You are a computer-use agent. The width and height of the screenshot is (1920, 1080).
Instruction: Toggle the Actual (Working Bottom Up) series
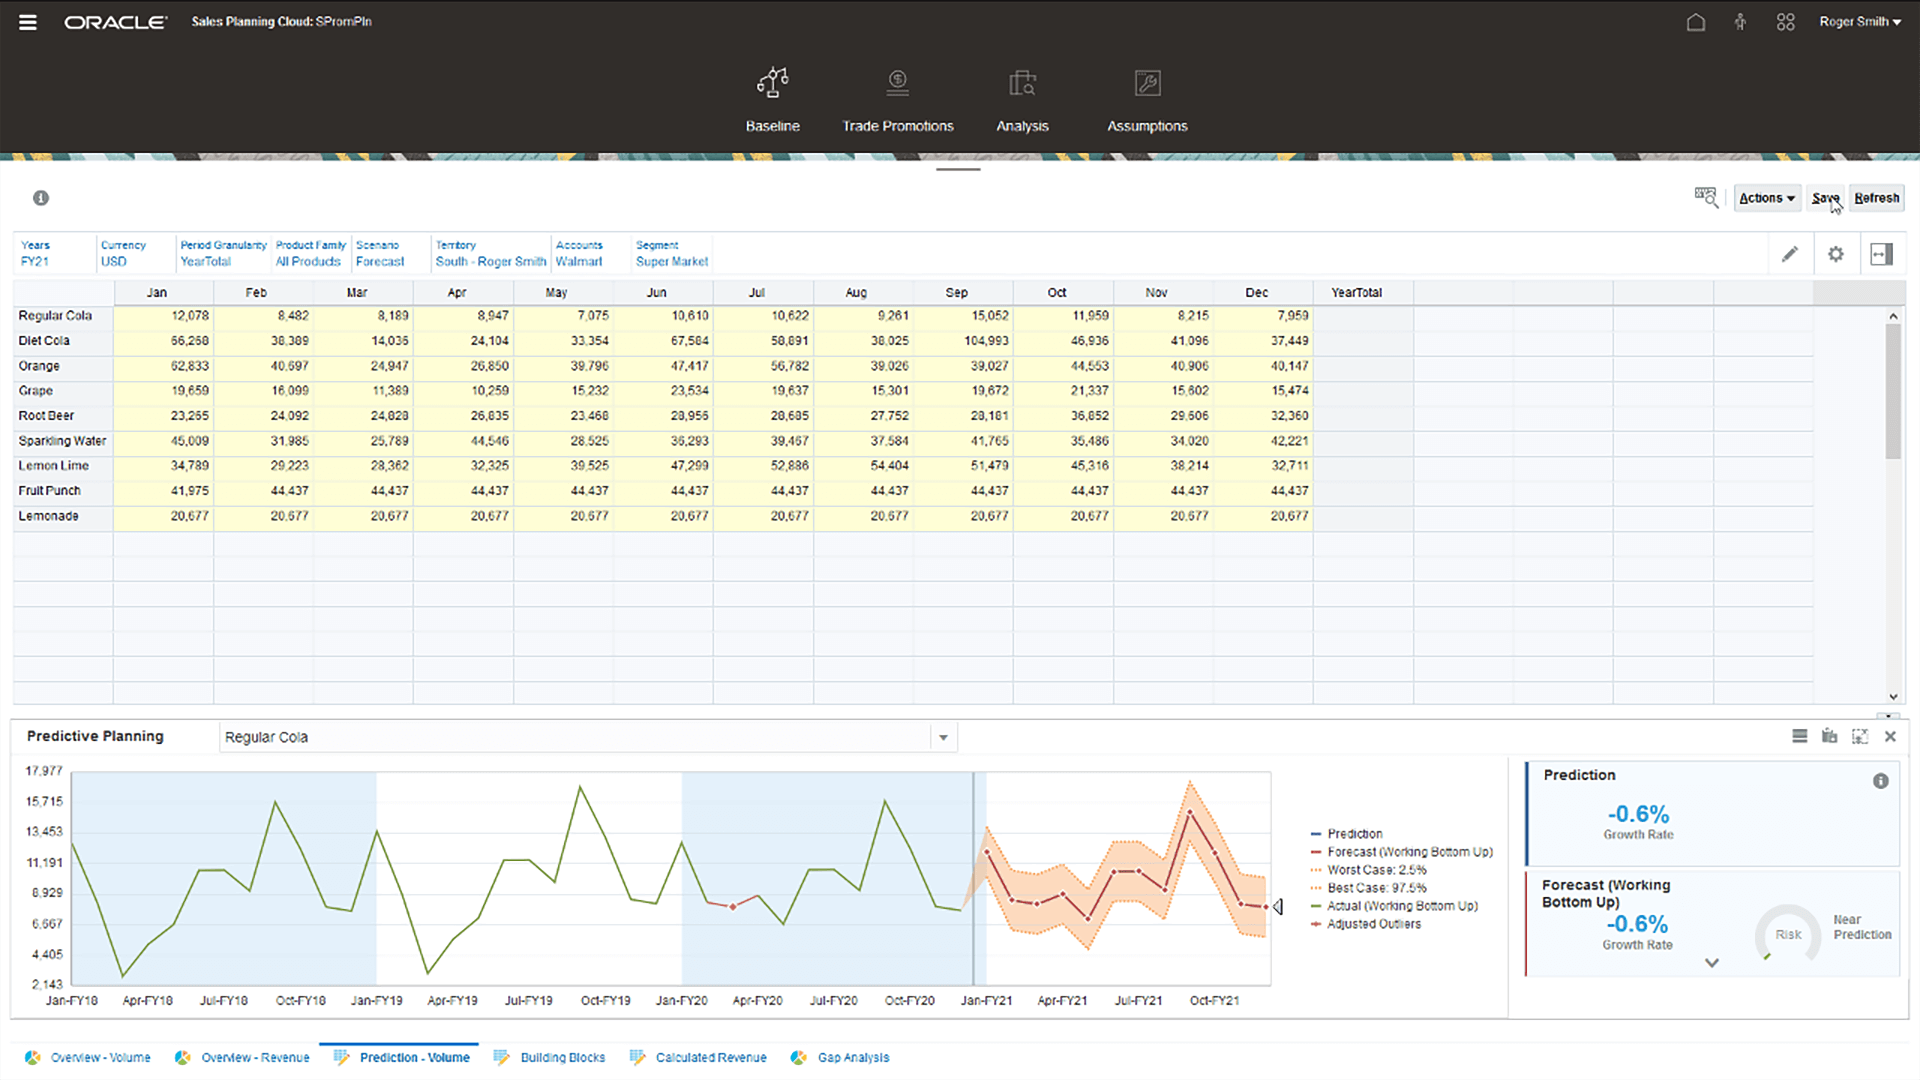1400,905
